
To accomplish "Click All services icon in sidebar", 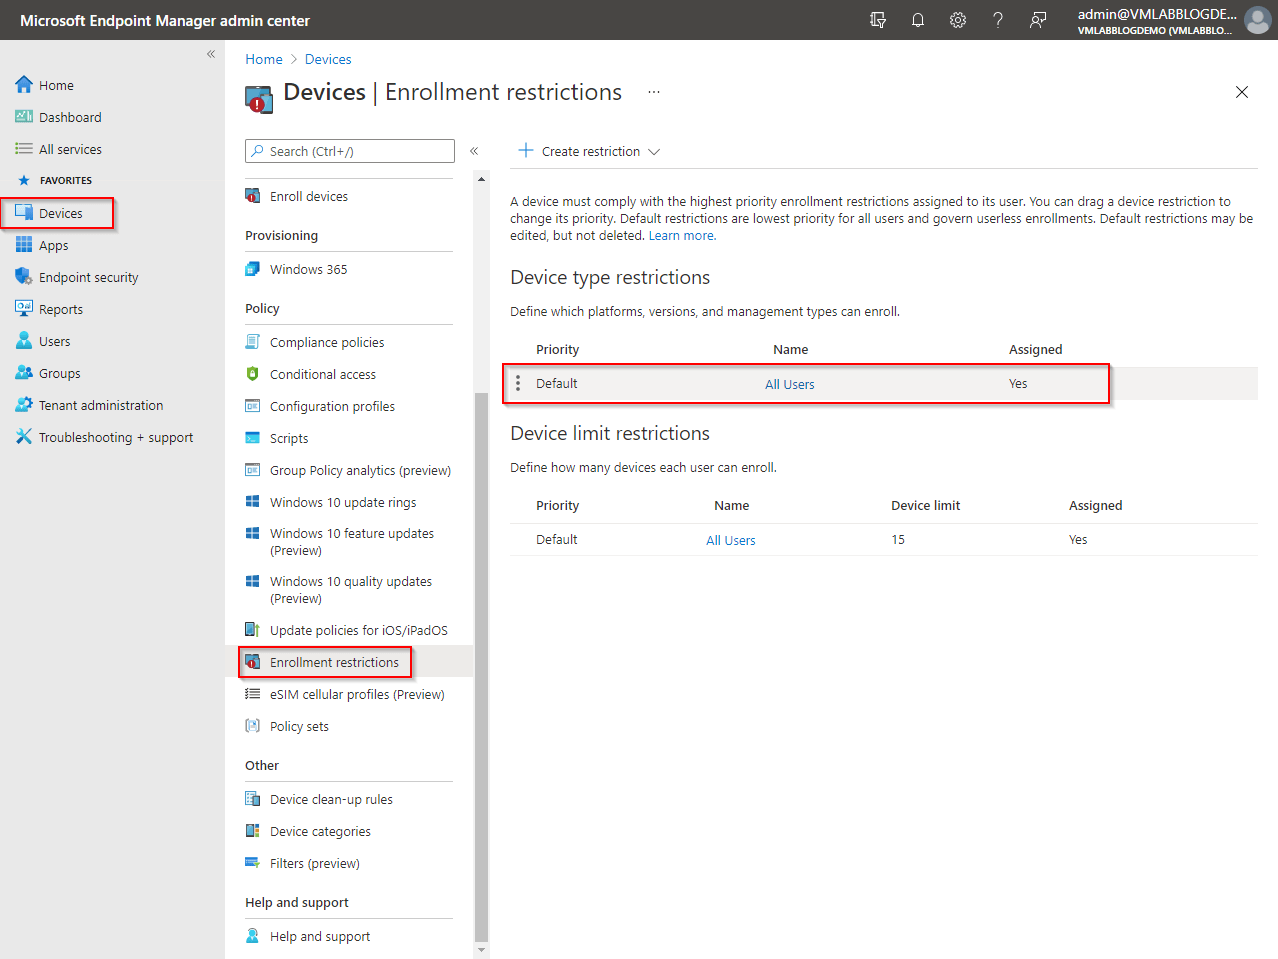I will coord(24,149).
